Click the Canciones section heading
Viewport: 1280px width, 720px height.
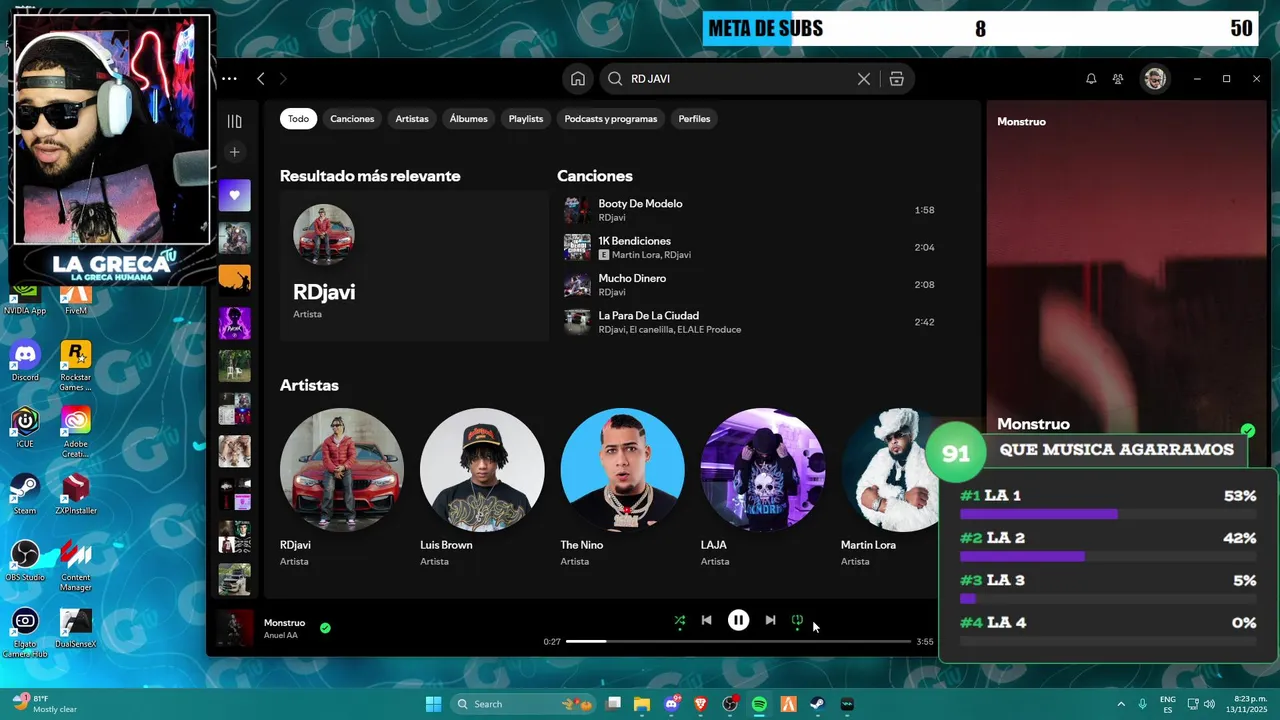[x=594, y=176]
